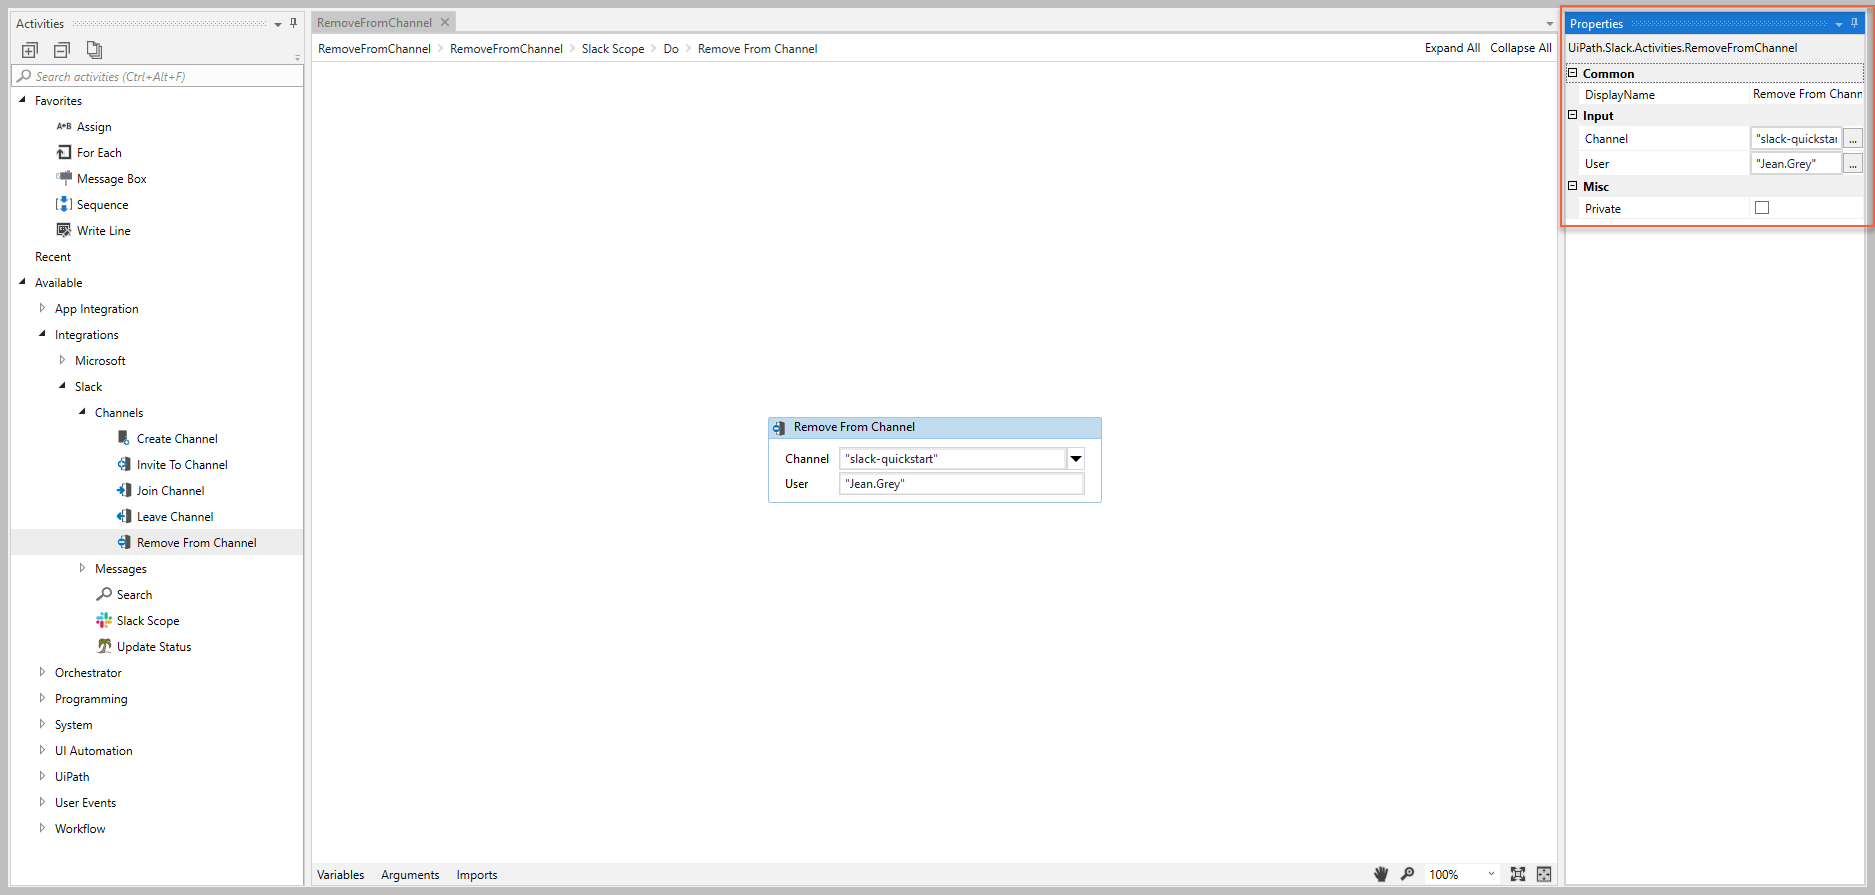1875x895 pixels.
Task: Click the Remove From Channel tree icon
Action: click(x=124, y=542)
